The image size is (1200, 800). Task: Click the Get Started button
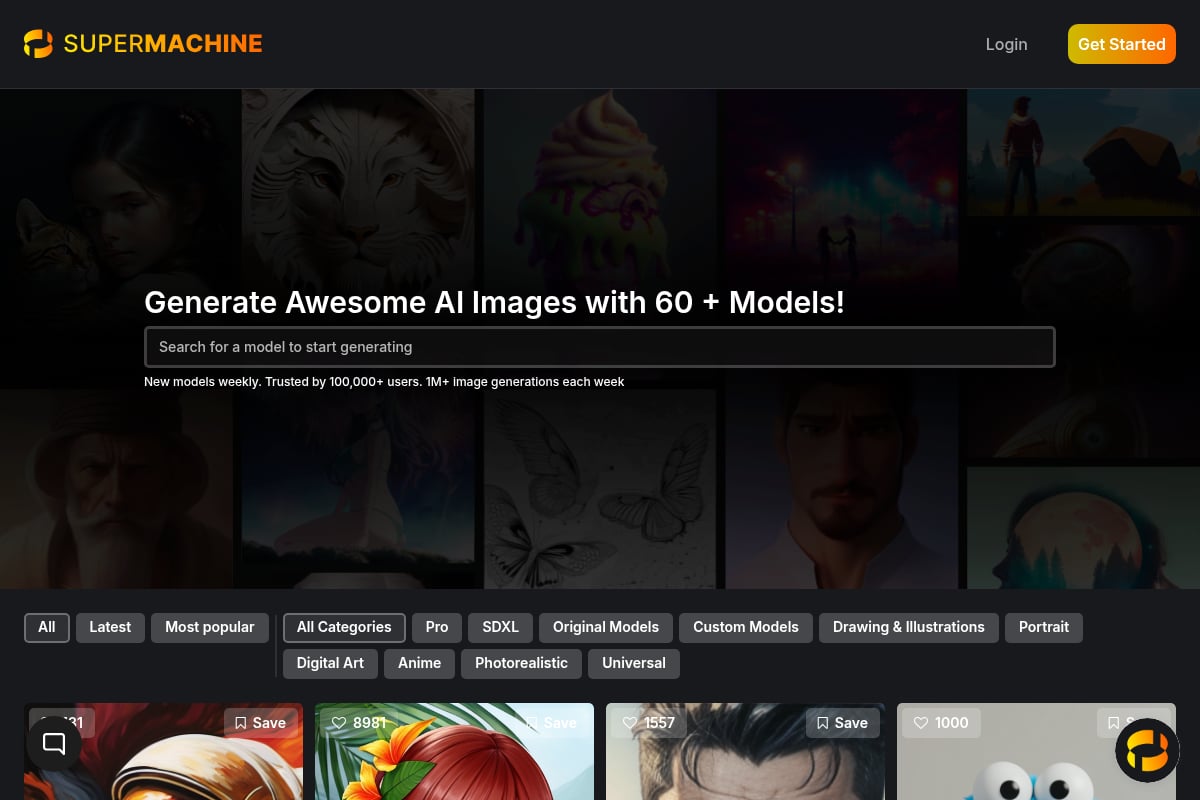tap(1122, 44)
